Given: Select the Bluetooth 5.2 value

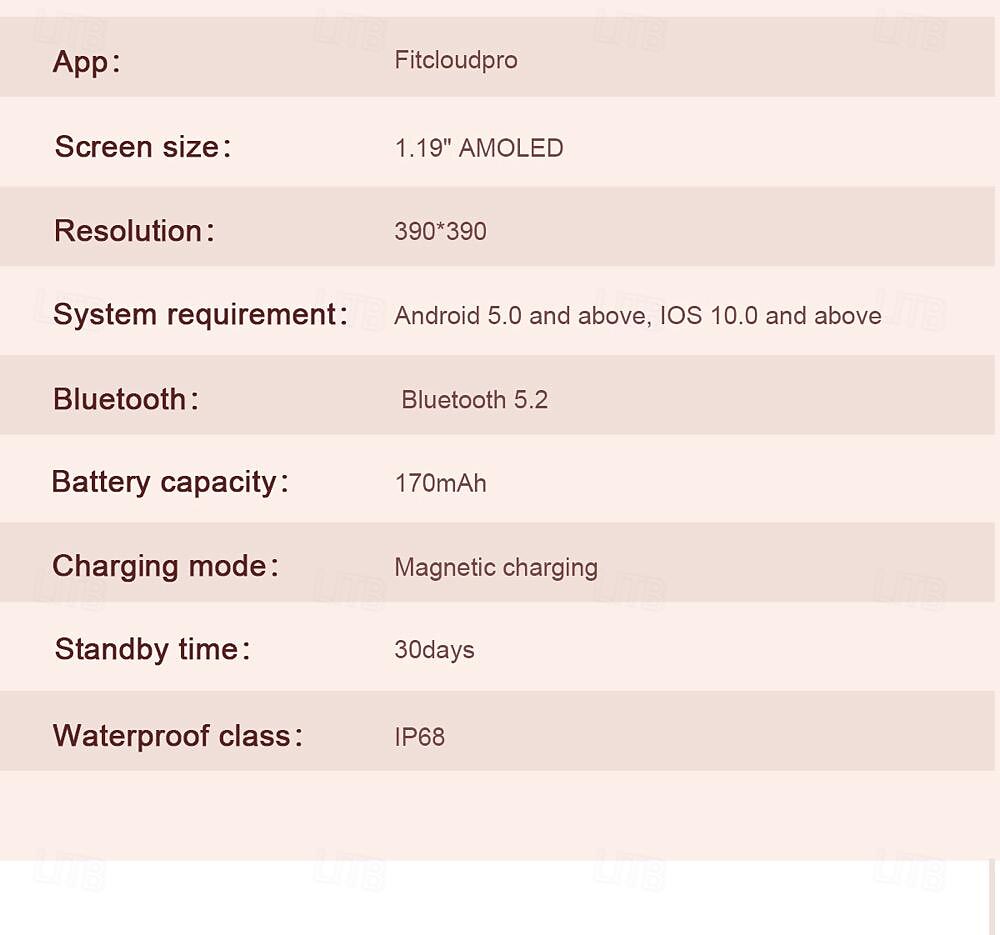Looking at the screenshot, I should tap(474, 400).
